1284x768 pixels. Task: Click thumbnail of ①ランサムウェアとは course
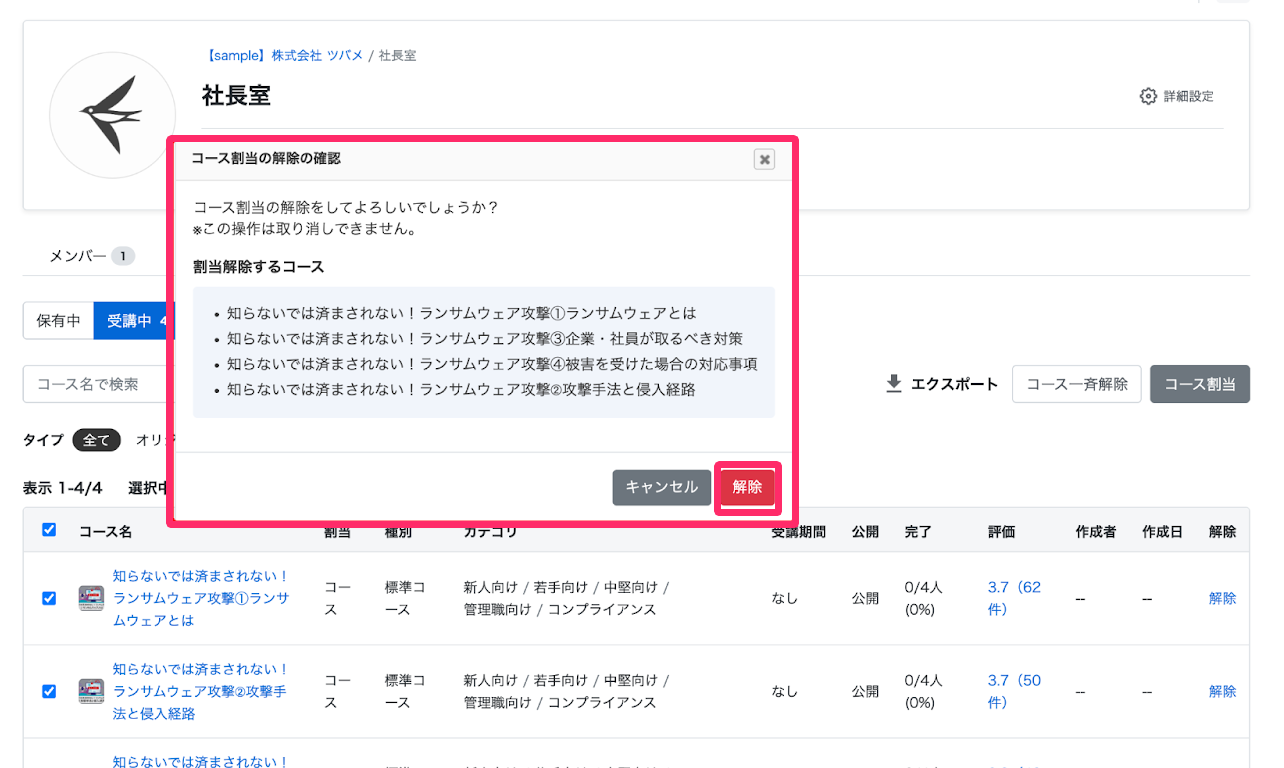91,598
